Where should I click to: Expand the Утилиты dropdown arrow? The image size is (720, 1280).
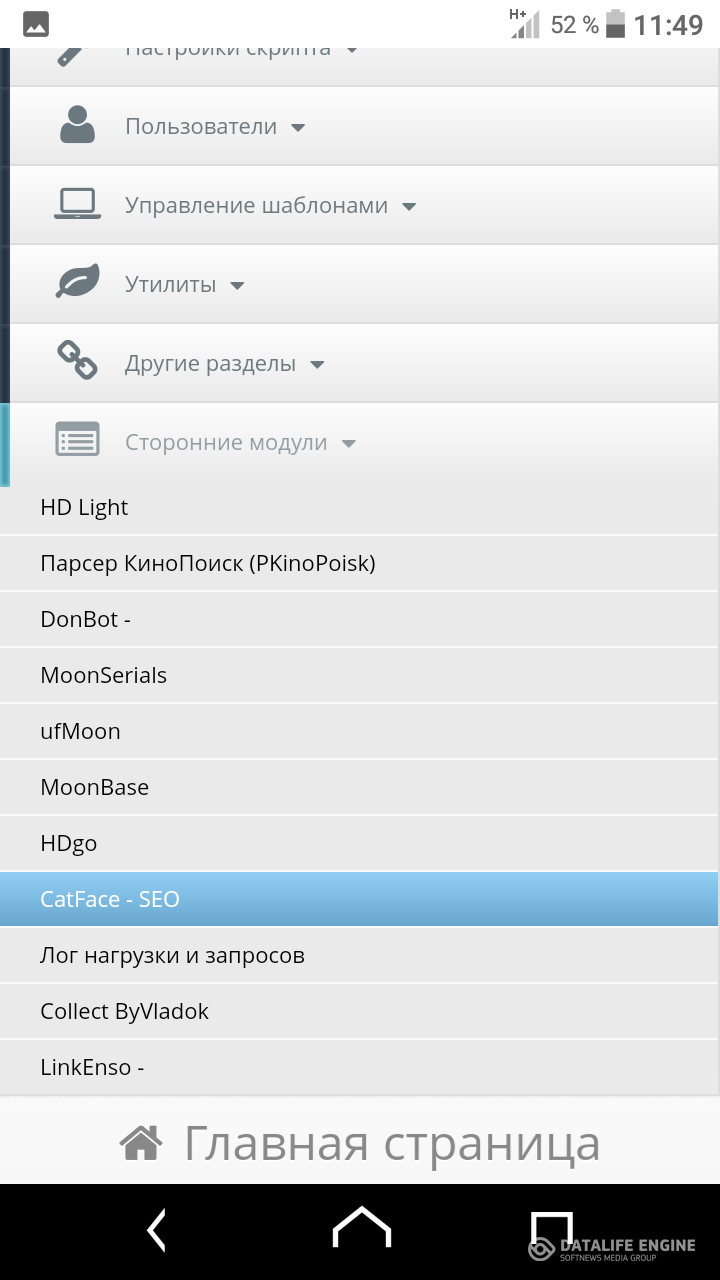(237, 286)
